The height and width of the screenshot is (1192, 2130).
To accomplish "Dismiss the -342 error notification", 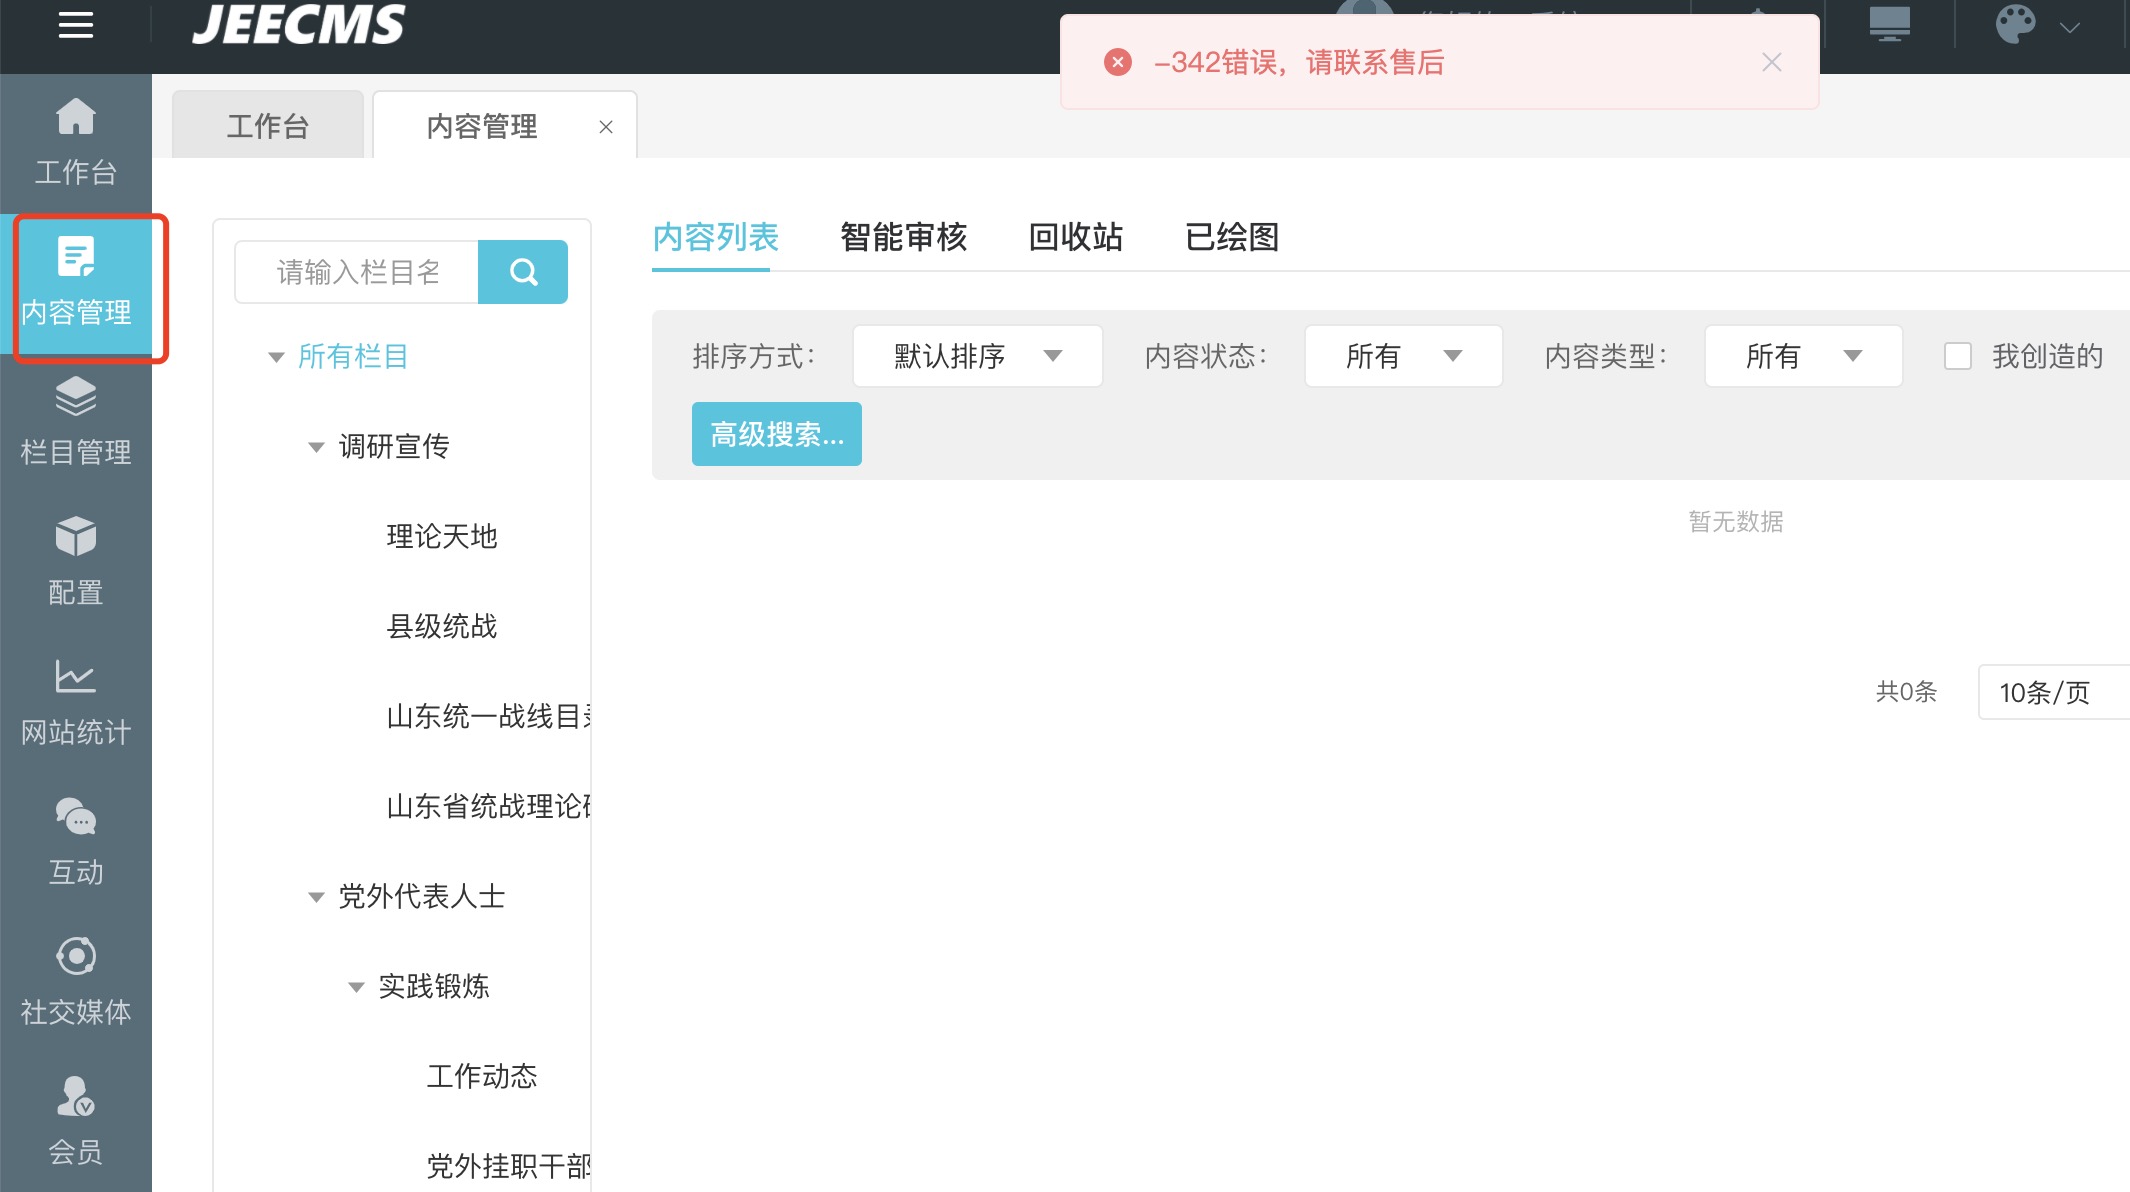I will [x=1771, y=63].
